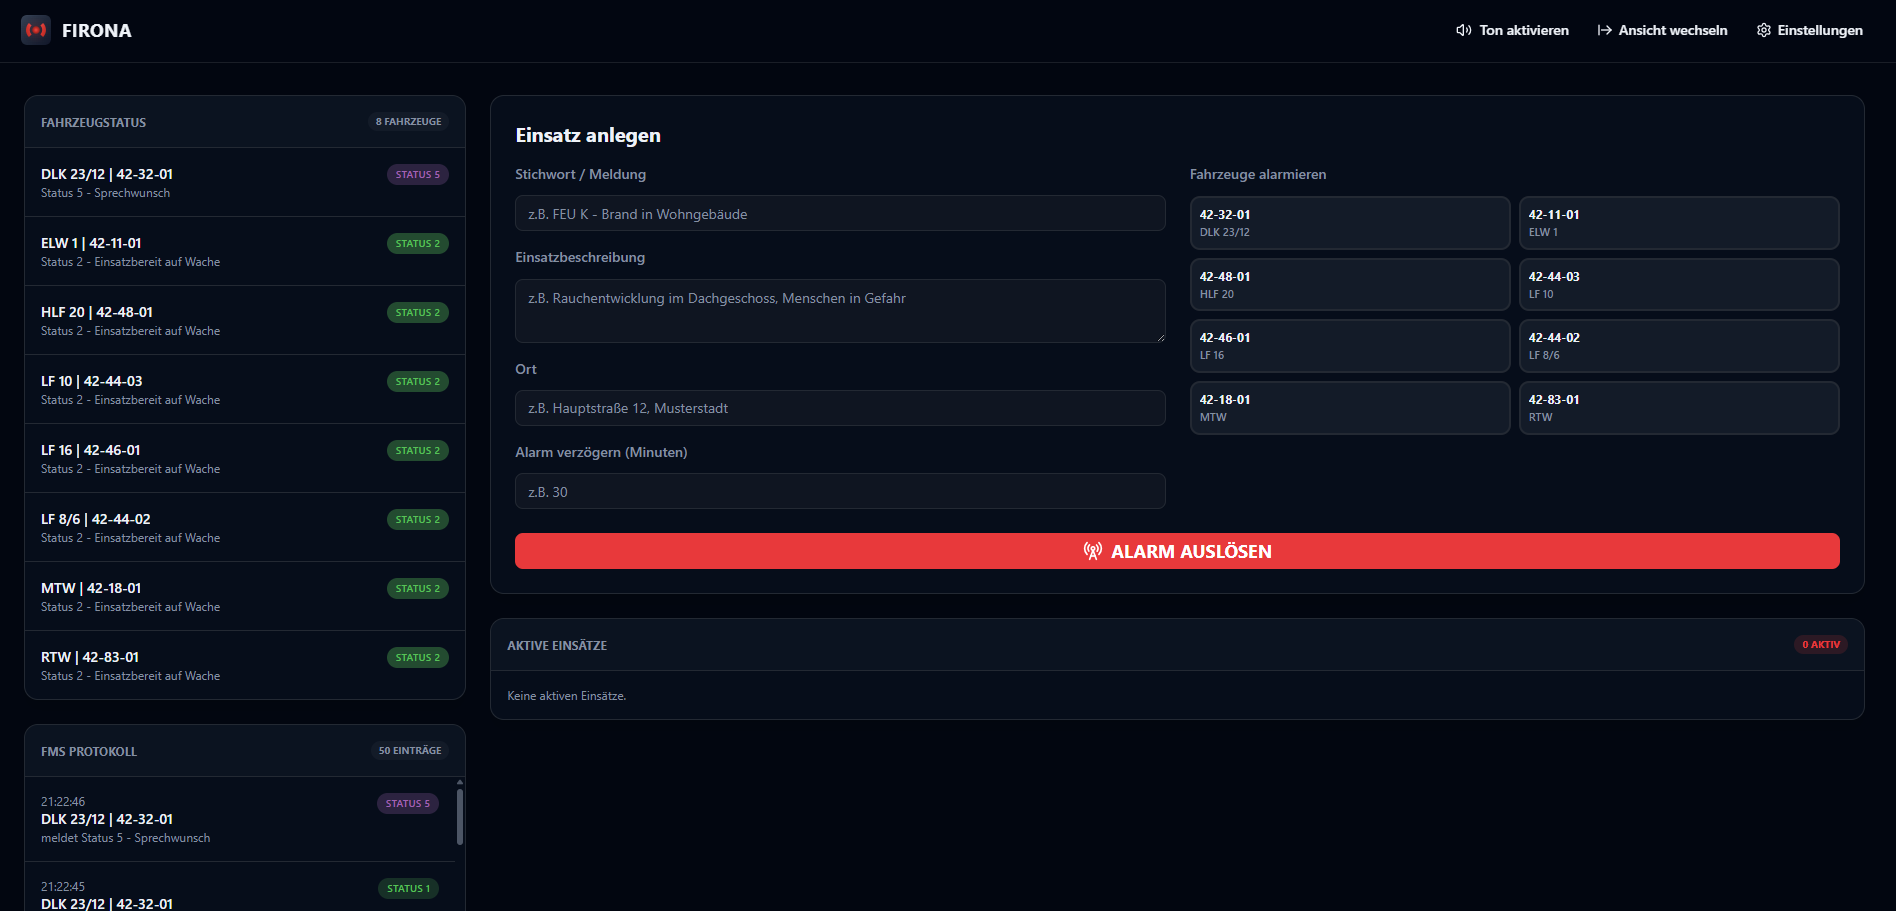The width and height of the screenshot is (1896, 911).
Task: Open the Einstellungen gear icon
Action: pos(1764,30)
